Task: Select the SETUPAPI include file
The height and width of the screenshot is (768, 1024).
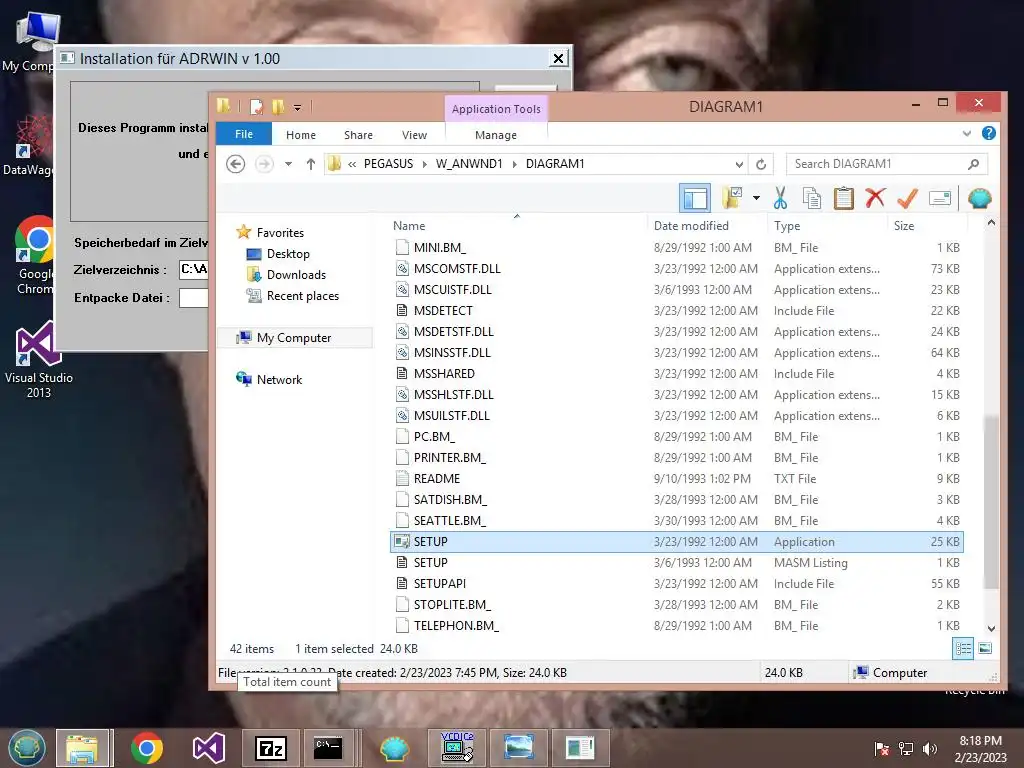Action: point(677,583)
